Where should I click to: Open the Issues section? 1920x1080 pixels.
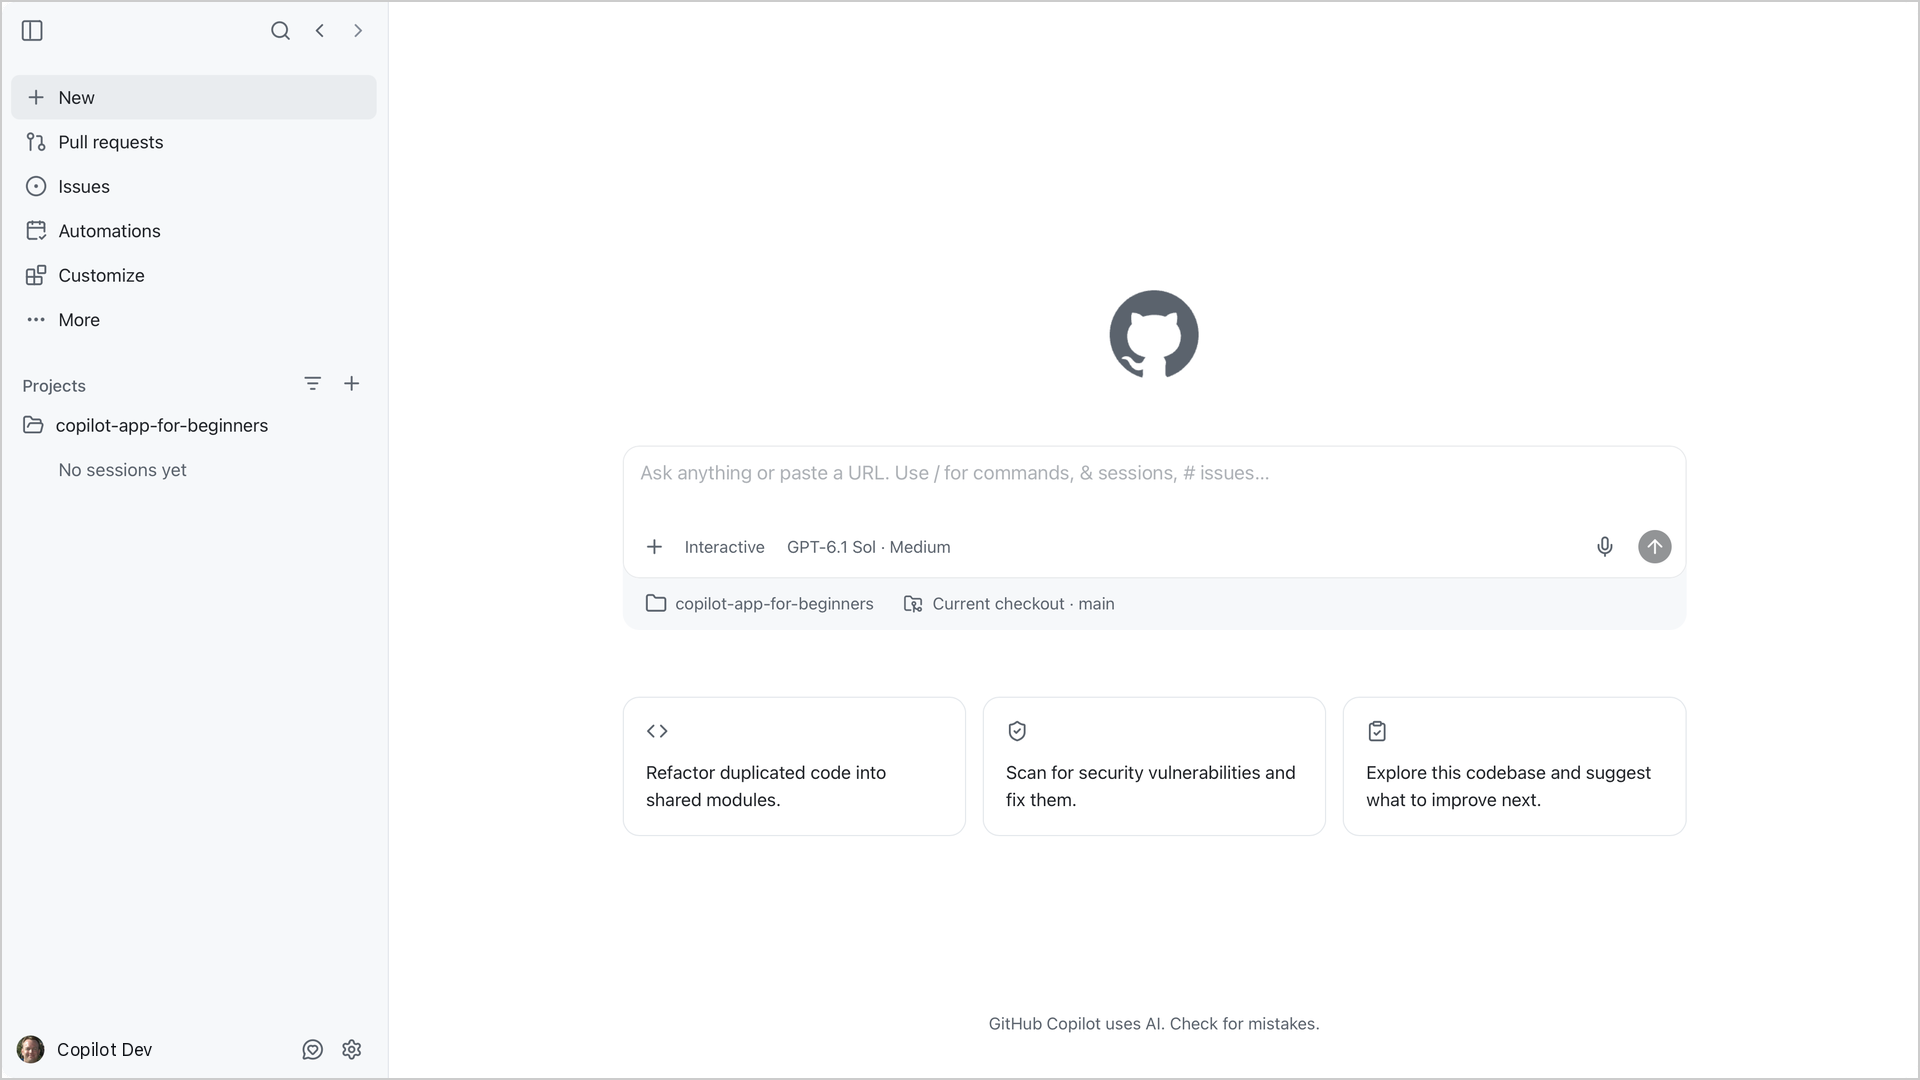click(x=194, y=187)
